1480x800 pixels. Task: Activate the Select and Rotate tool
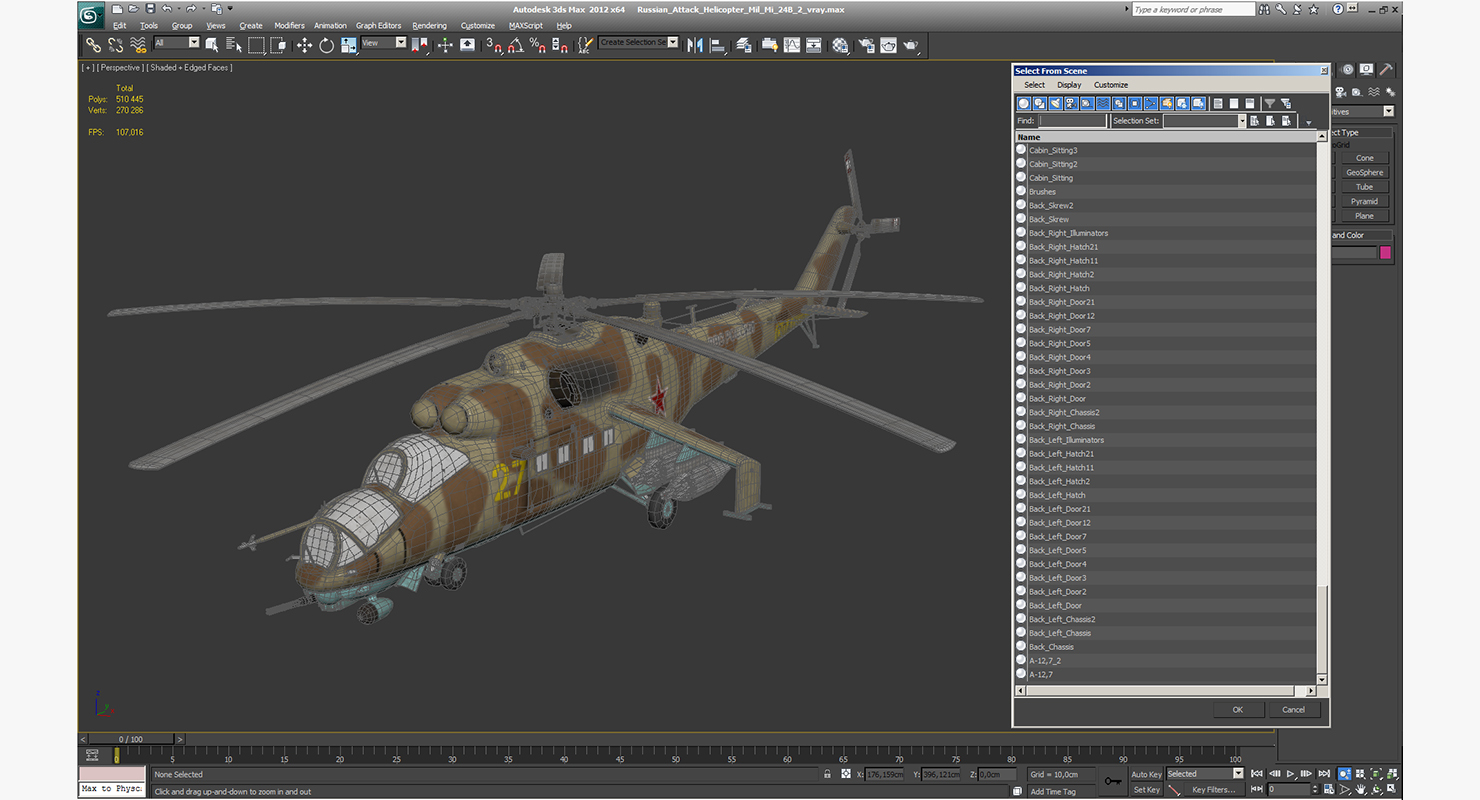click(x=327, y=45)
